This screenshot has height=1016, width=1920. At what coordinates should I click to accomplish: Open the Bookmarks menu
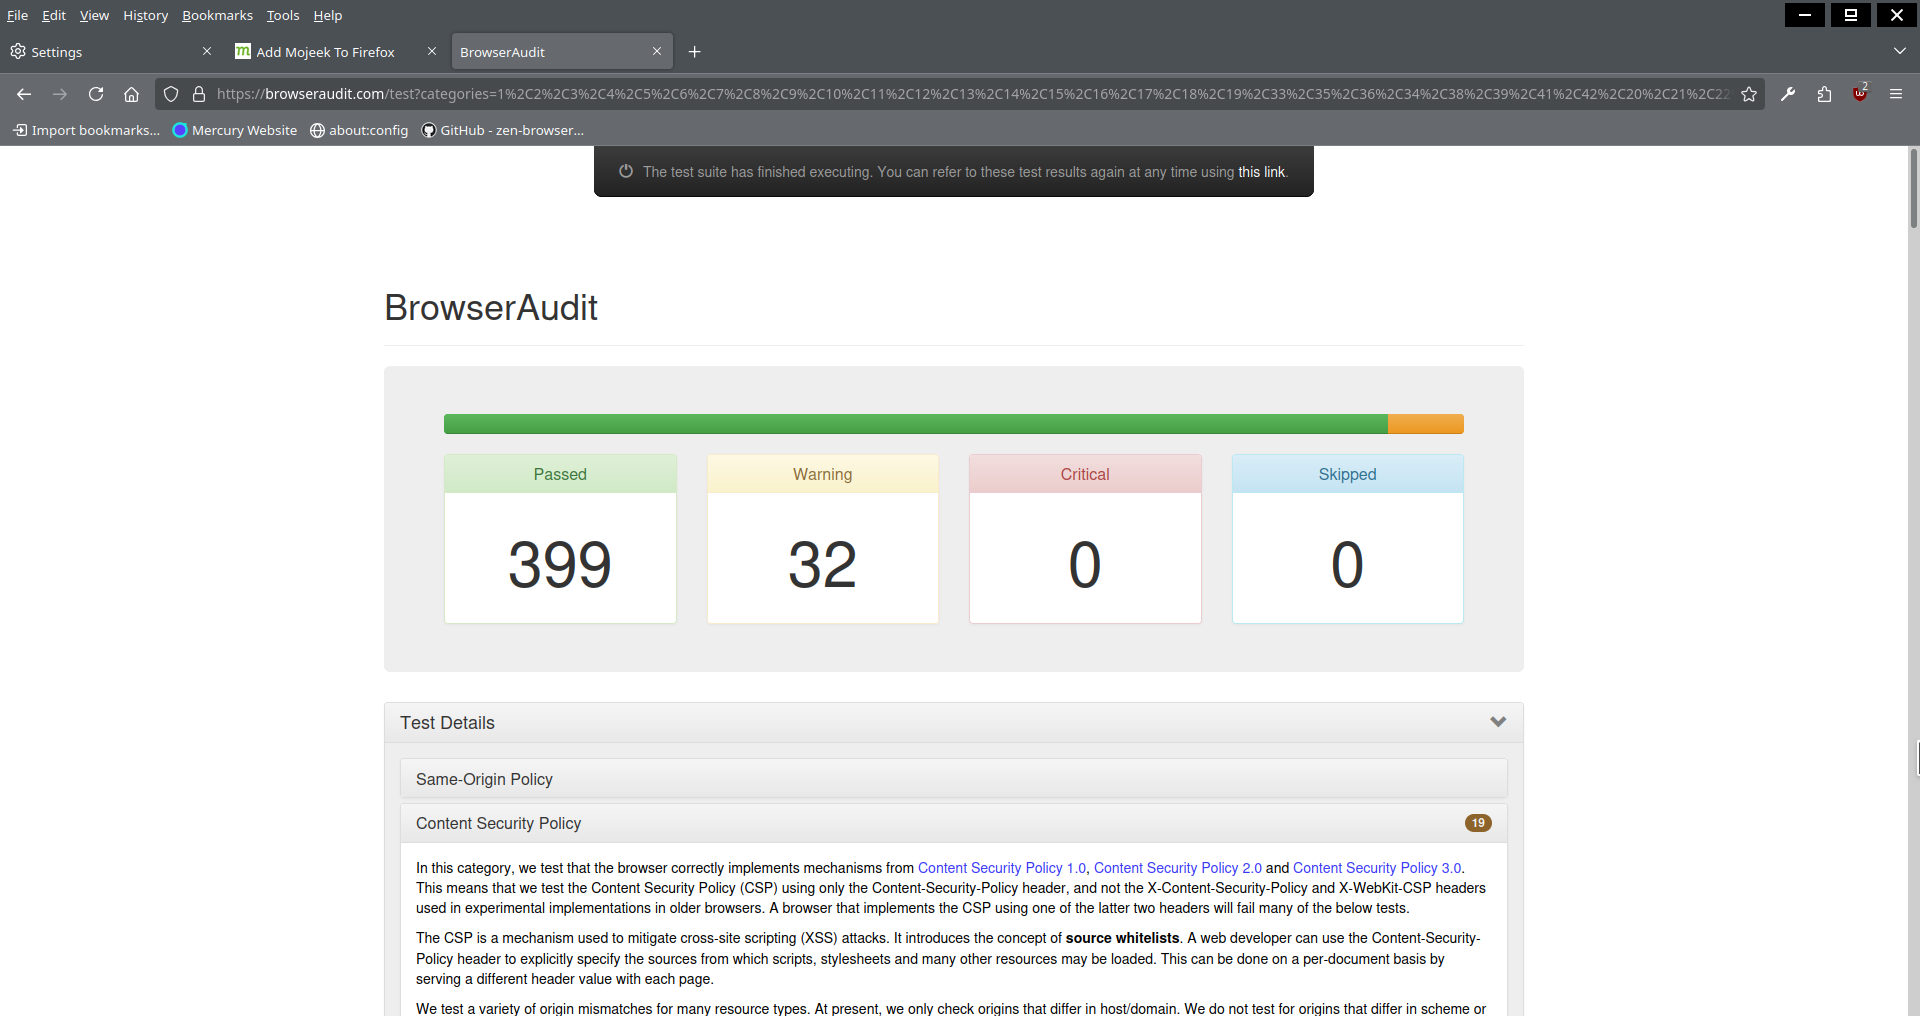coord(217,15)
